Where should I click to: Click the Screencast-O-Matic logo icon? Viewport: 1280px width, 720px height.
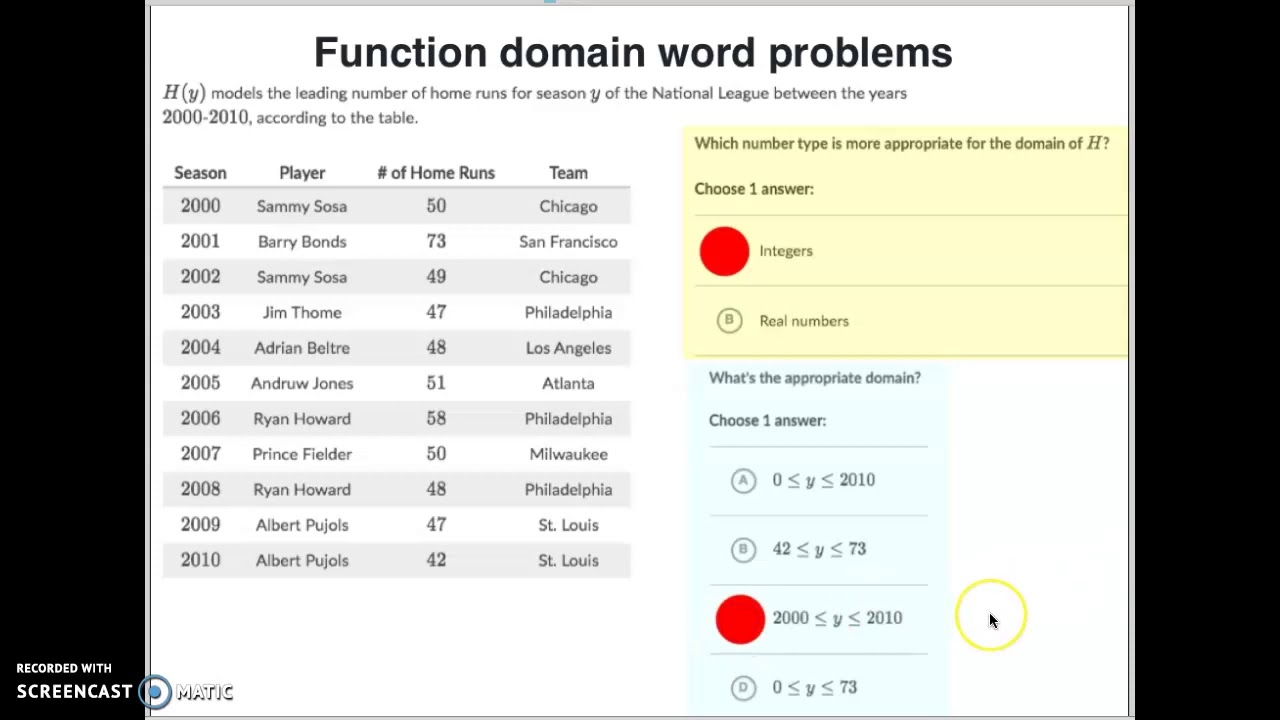[x=155, y=691]
